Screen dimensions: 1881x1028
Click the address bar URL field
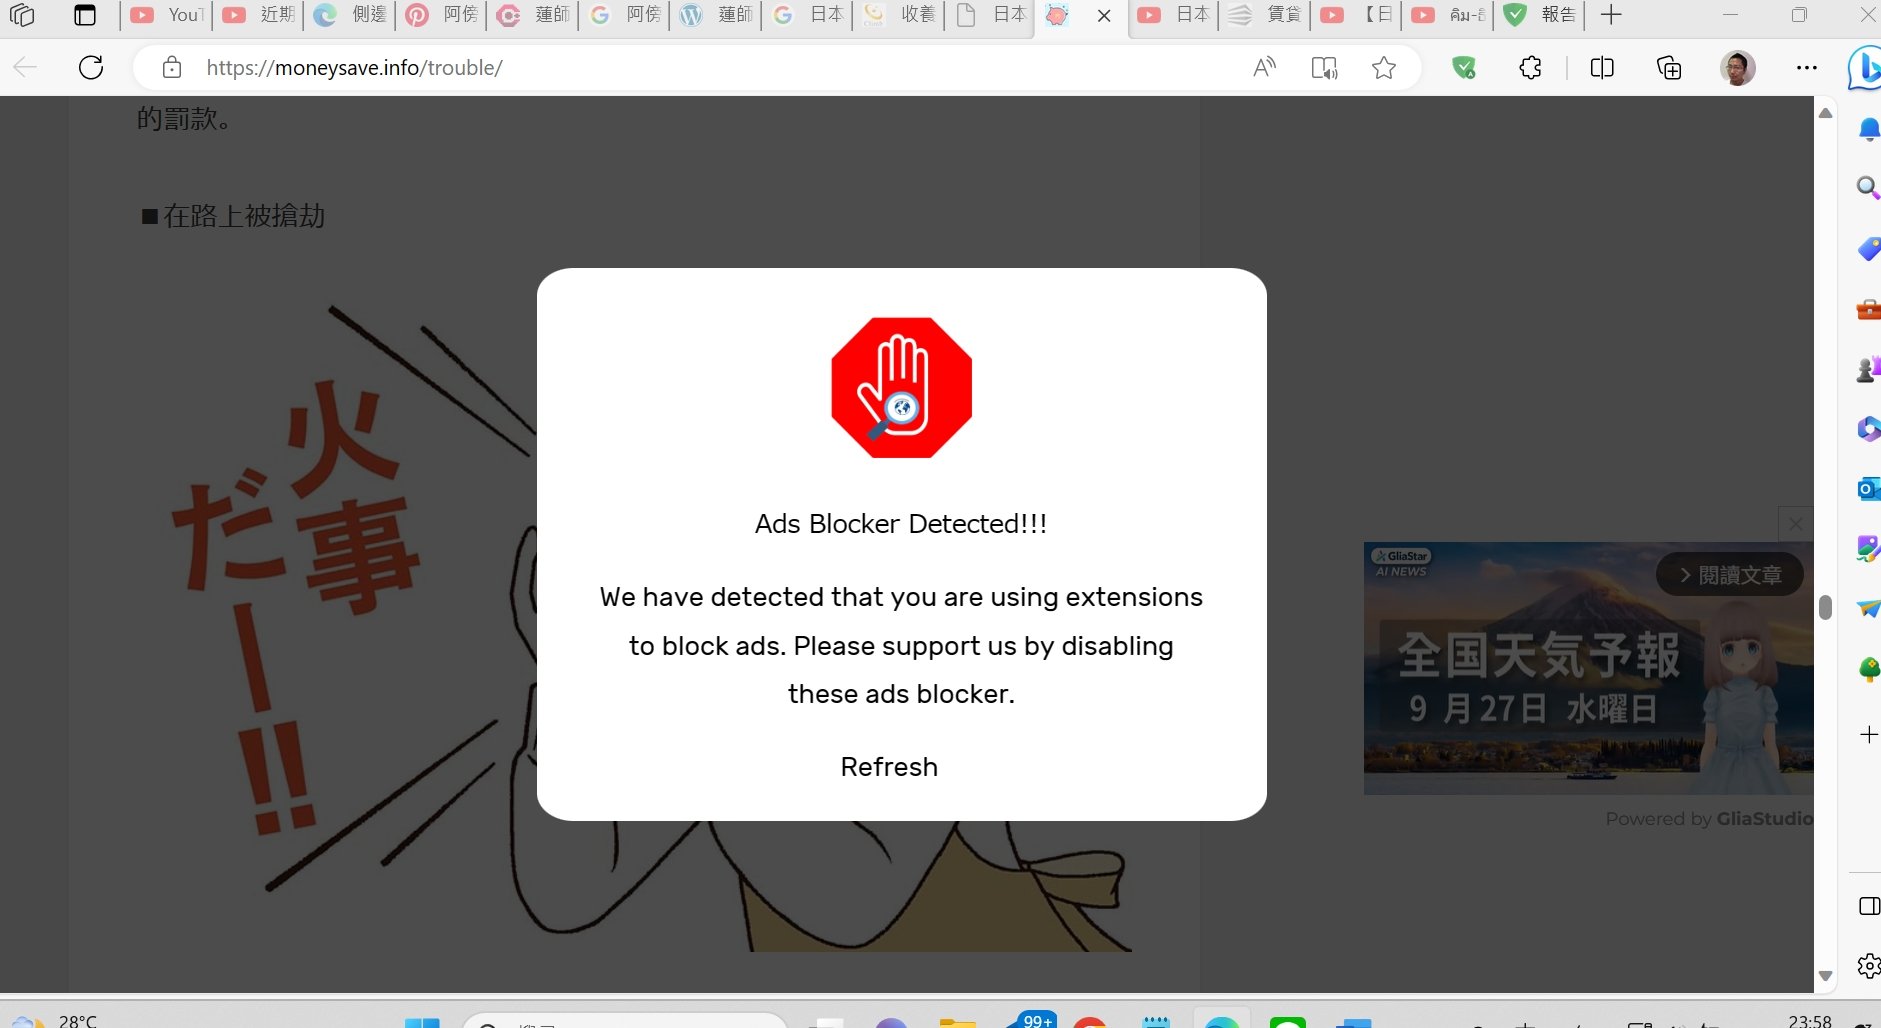point(700,68)
